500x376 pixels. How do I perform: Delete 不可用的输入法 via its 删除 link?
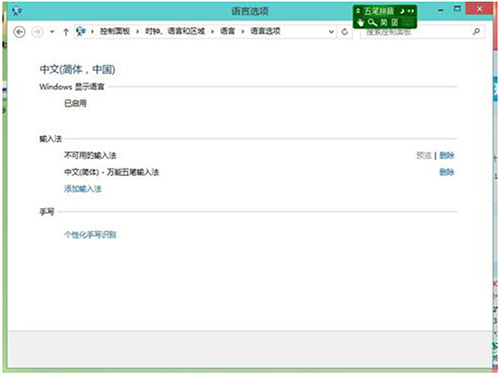point(447,155)
